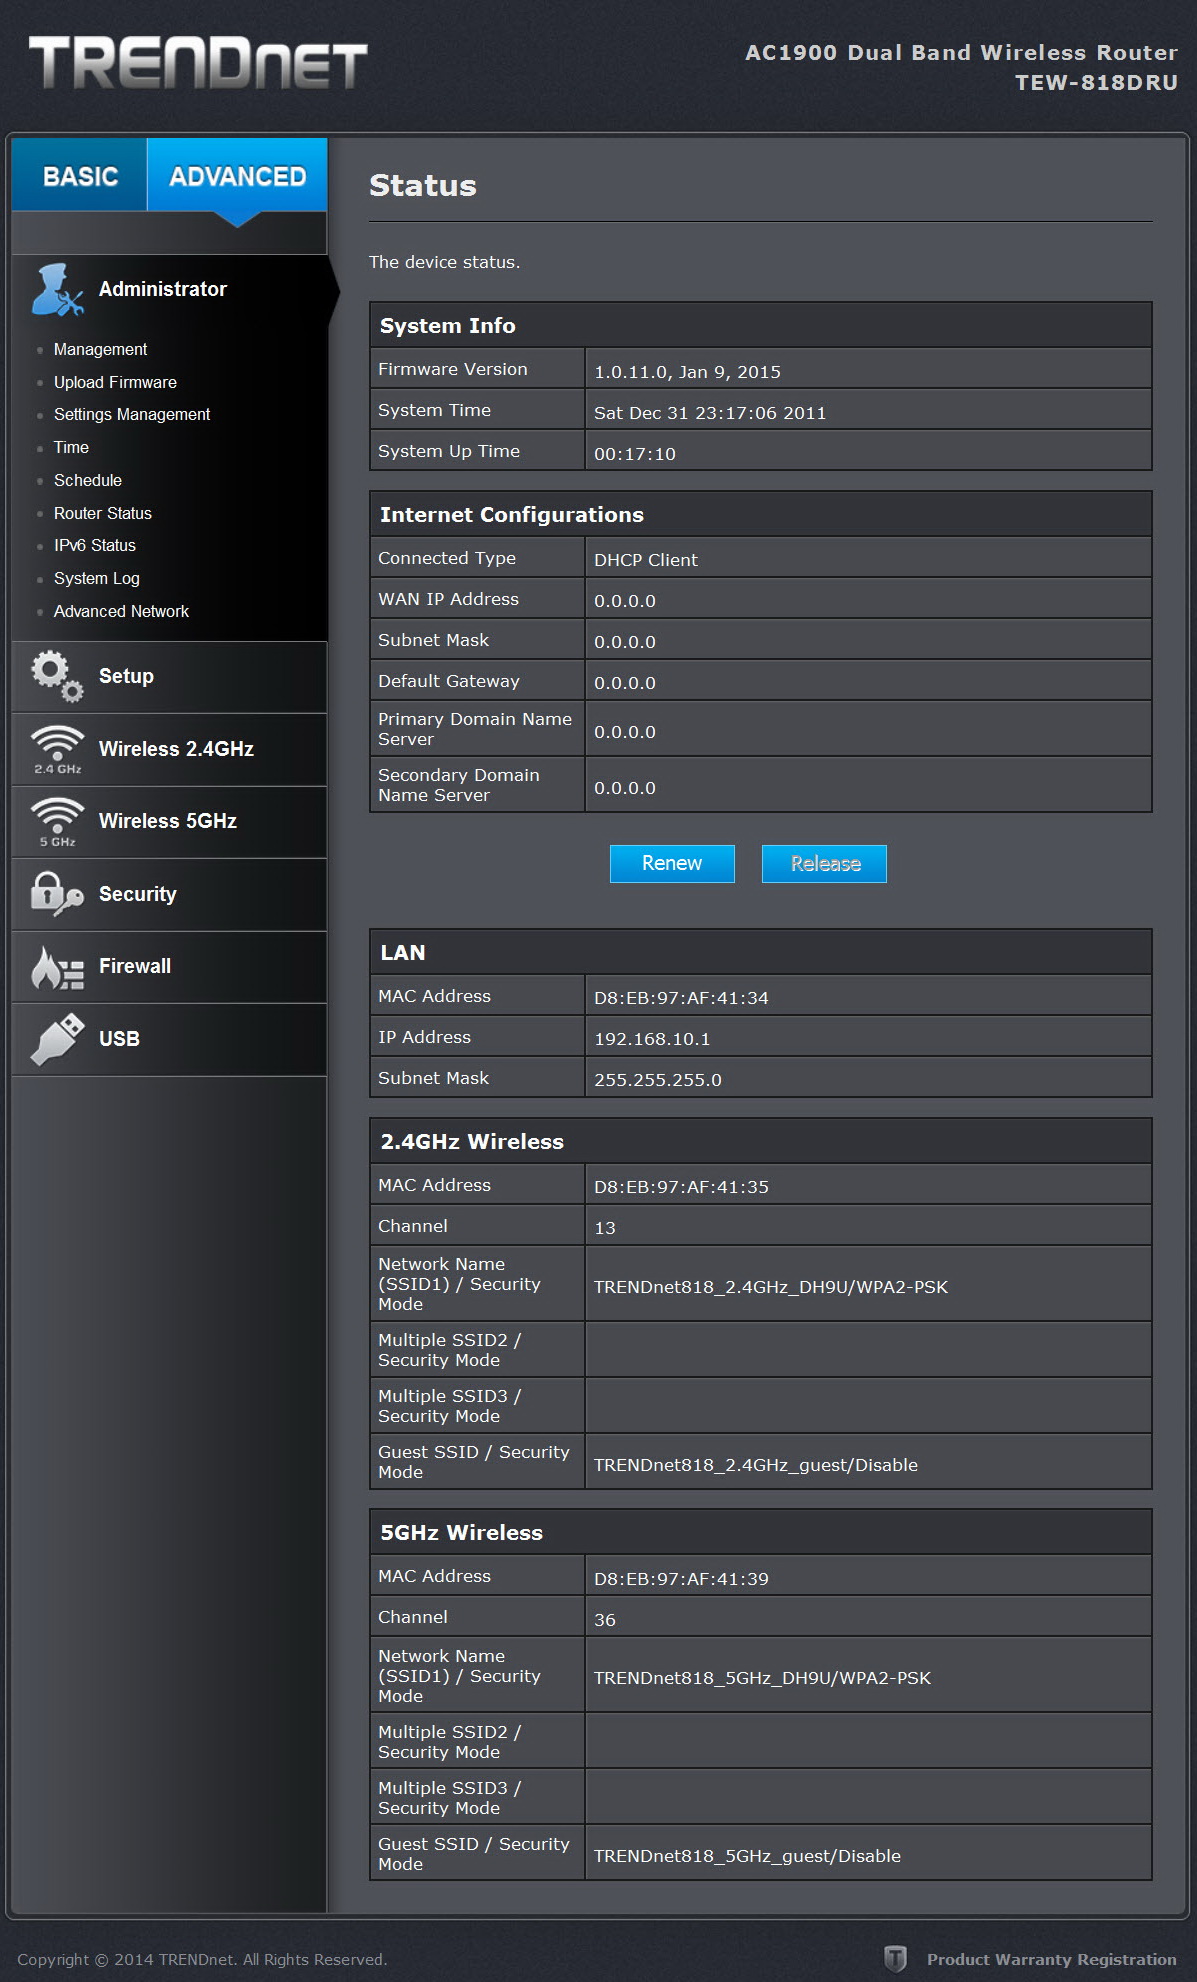Click the Status page heading
Screen dimensions: 1197x1982
coord(423,186)
